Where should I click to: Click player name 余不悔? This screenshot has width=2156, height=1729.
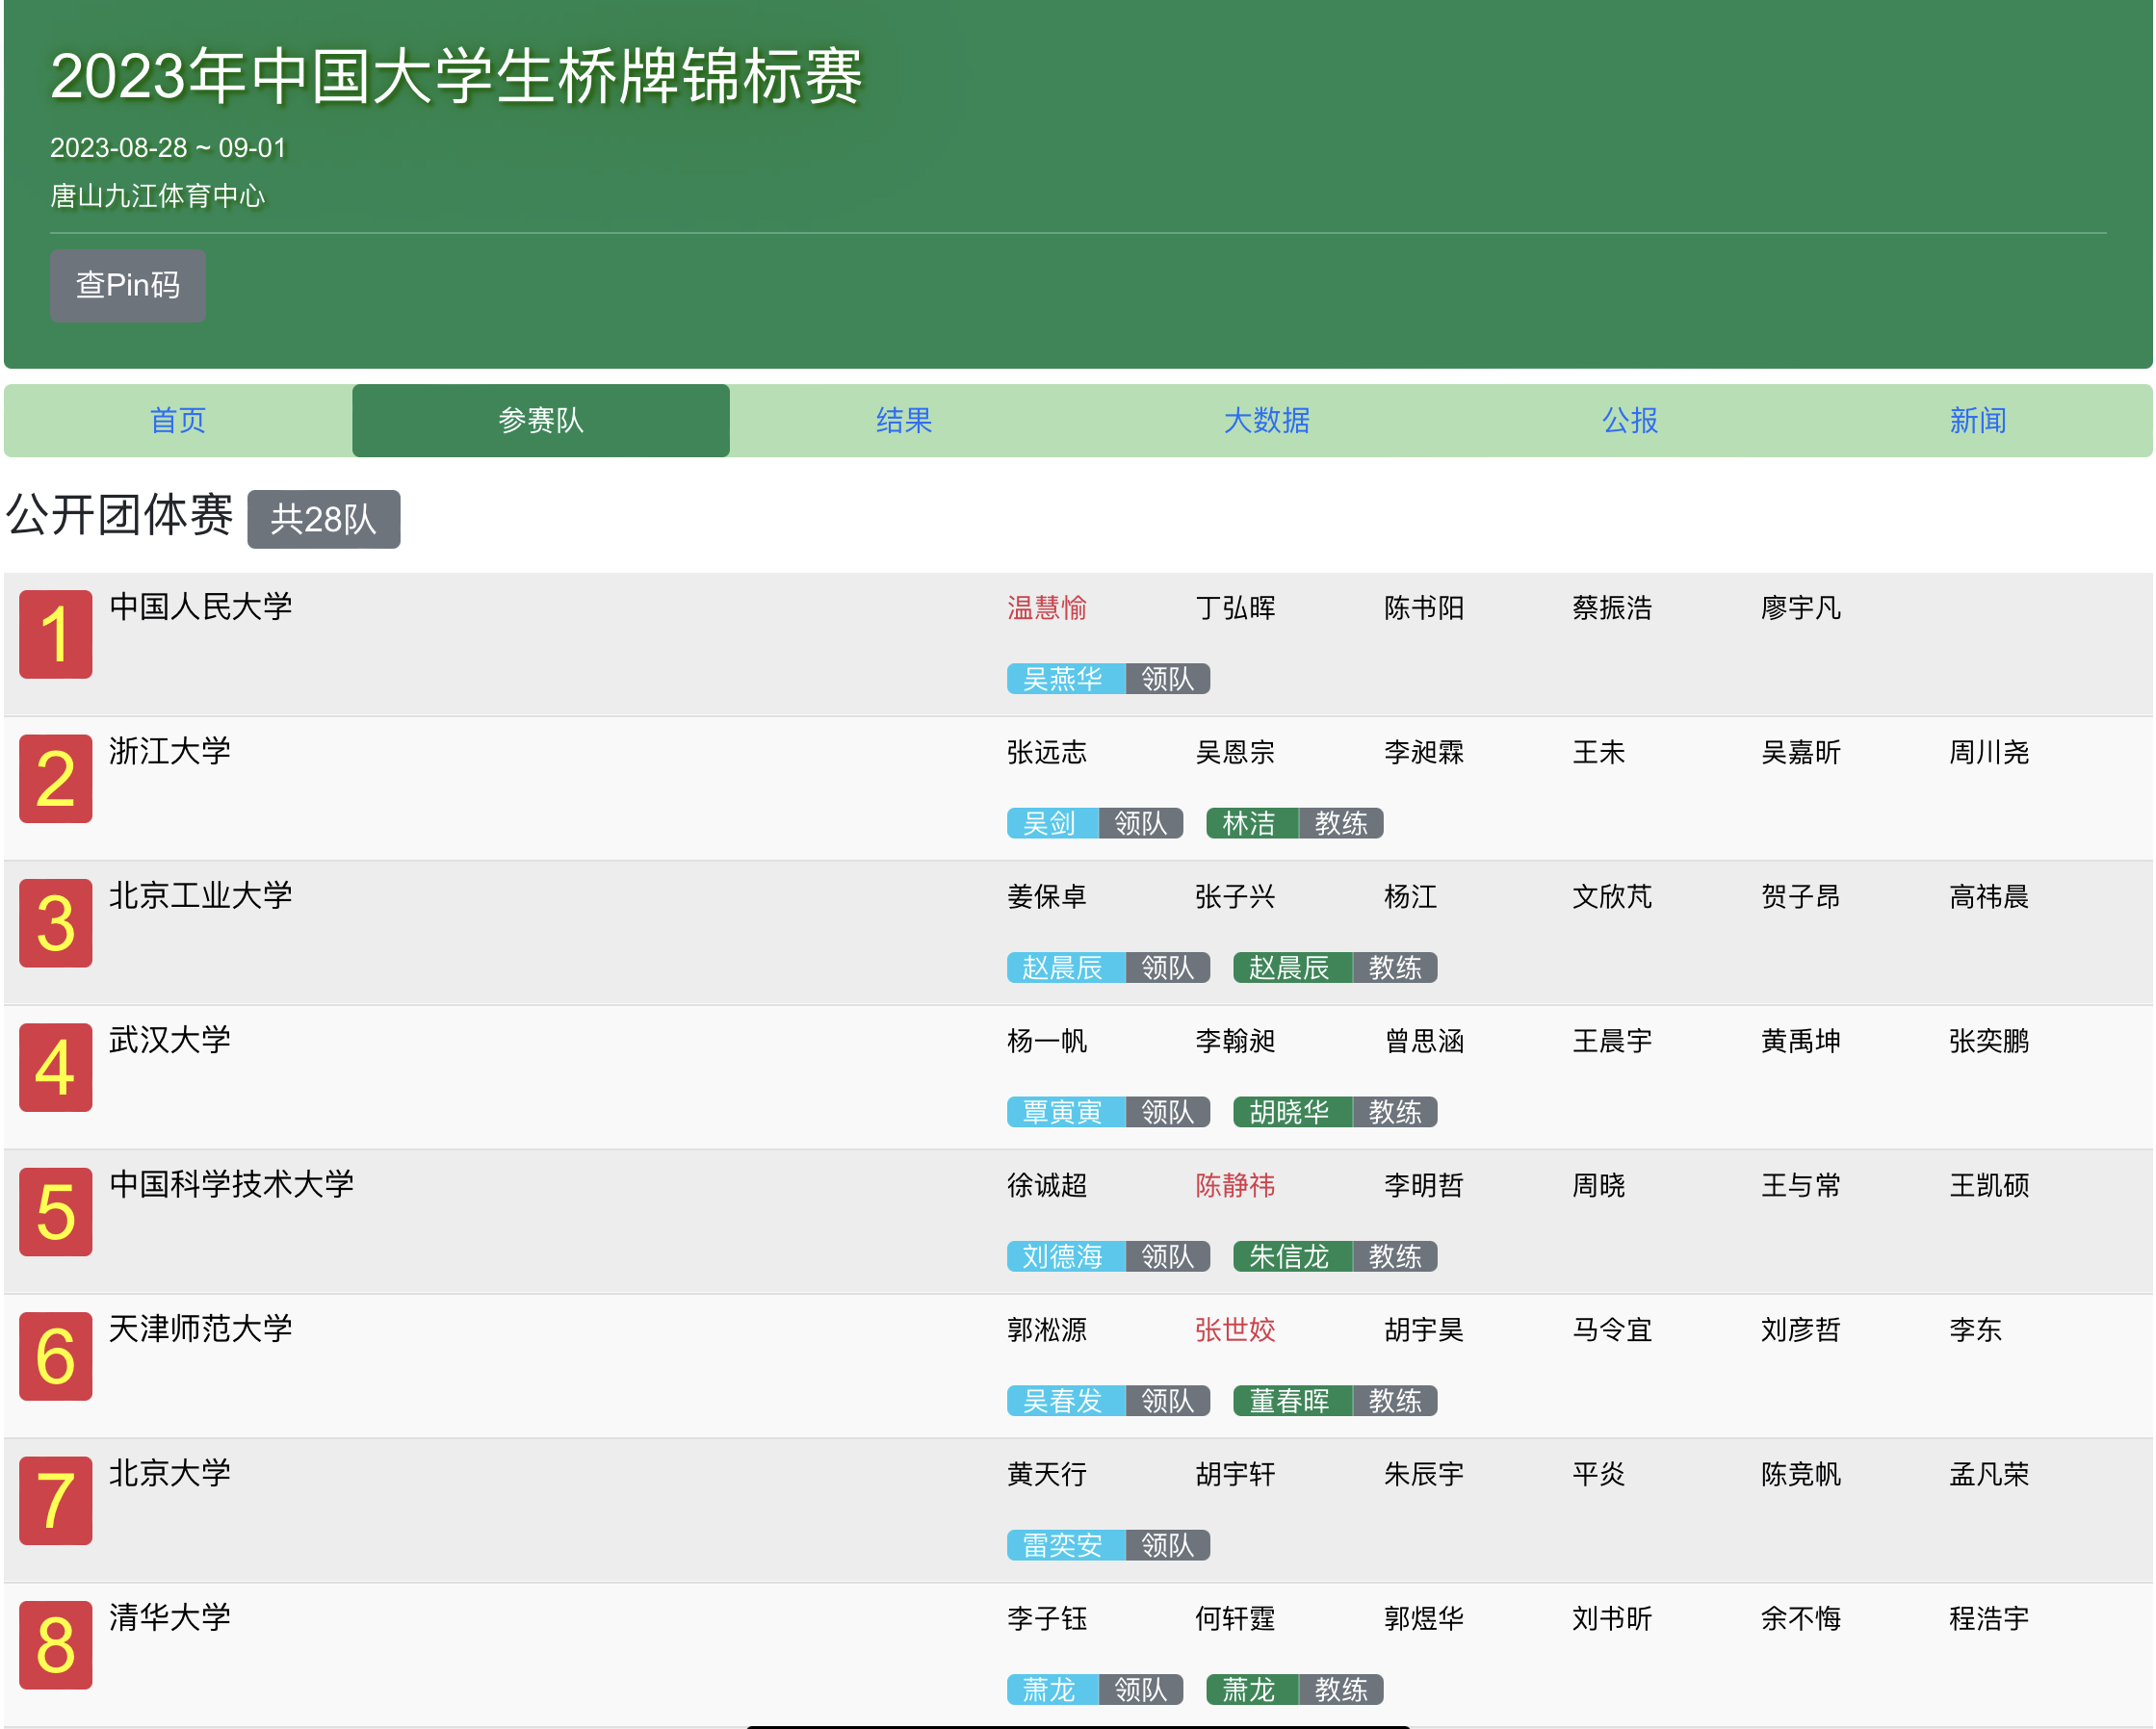tap(1801, 1619)
